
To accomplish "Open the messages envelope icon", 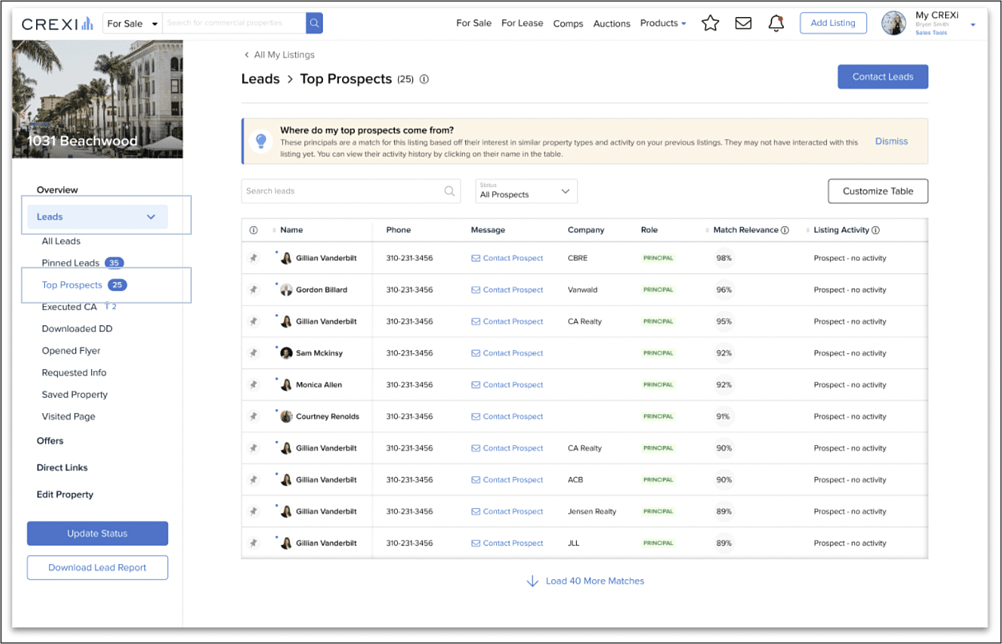I will click(743, 22).
